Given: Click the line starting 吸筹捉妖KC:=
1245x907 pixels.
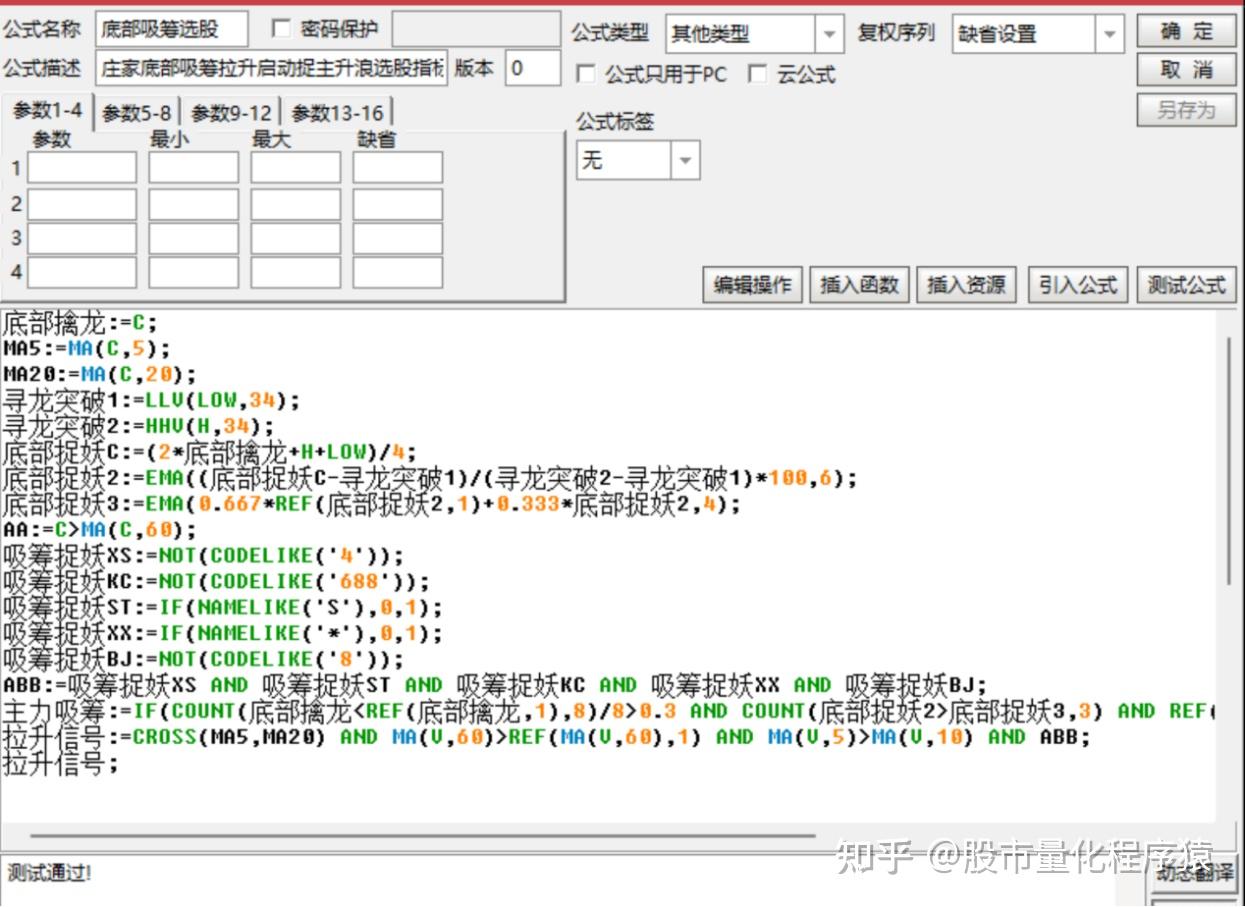Looking at the screenshot, I should click(216, 582).
